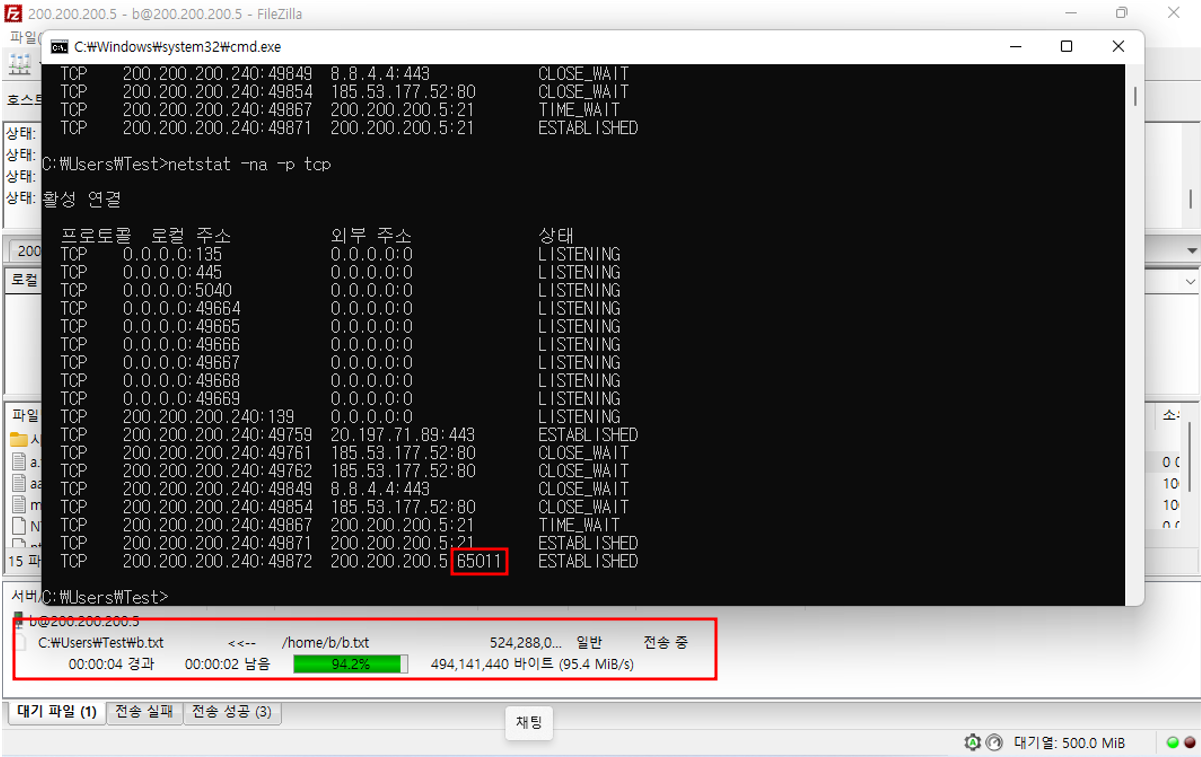
Task: Click the 0.0.0.0:5040 local address
Action: (x=177, y=290)
